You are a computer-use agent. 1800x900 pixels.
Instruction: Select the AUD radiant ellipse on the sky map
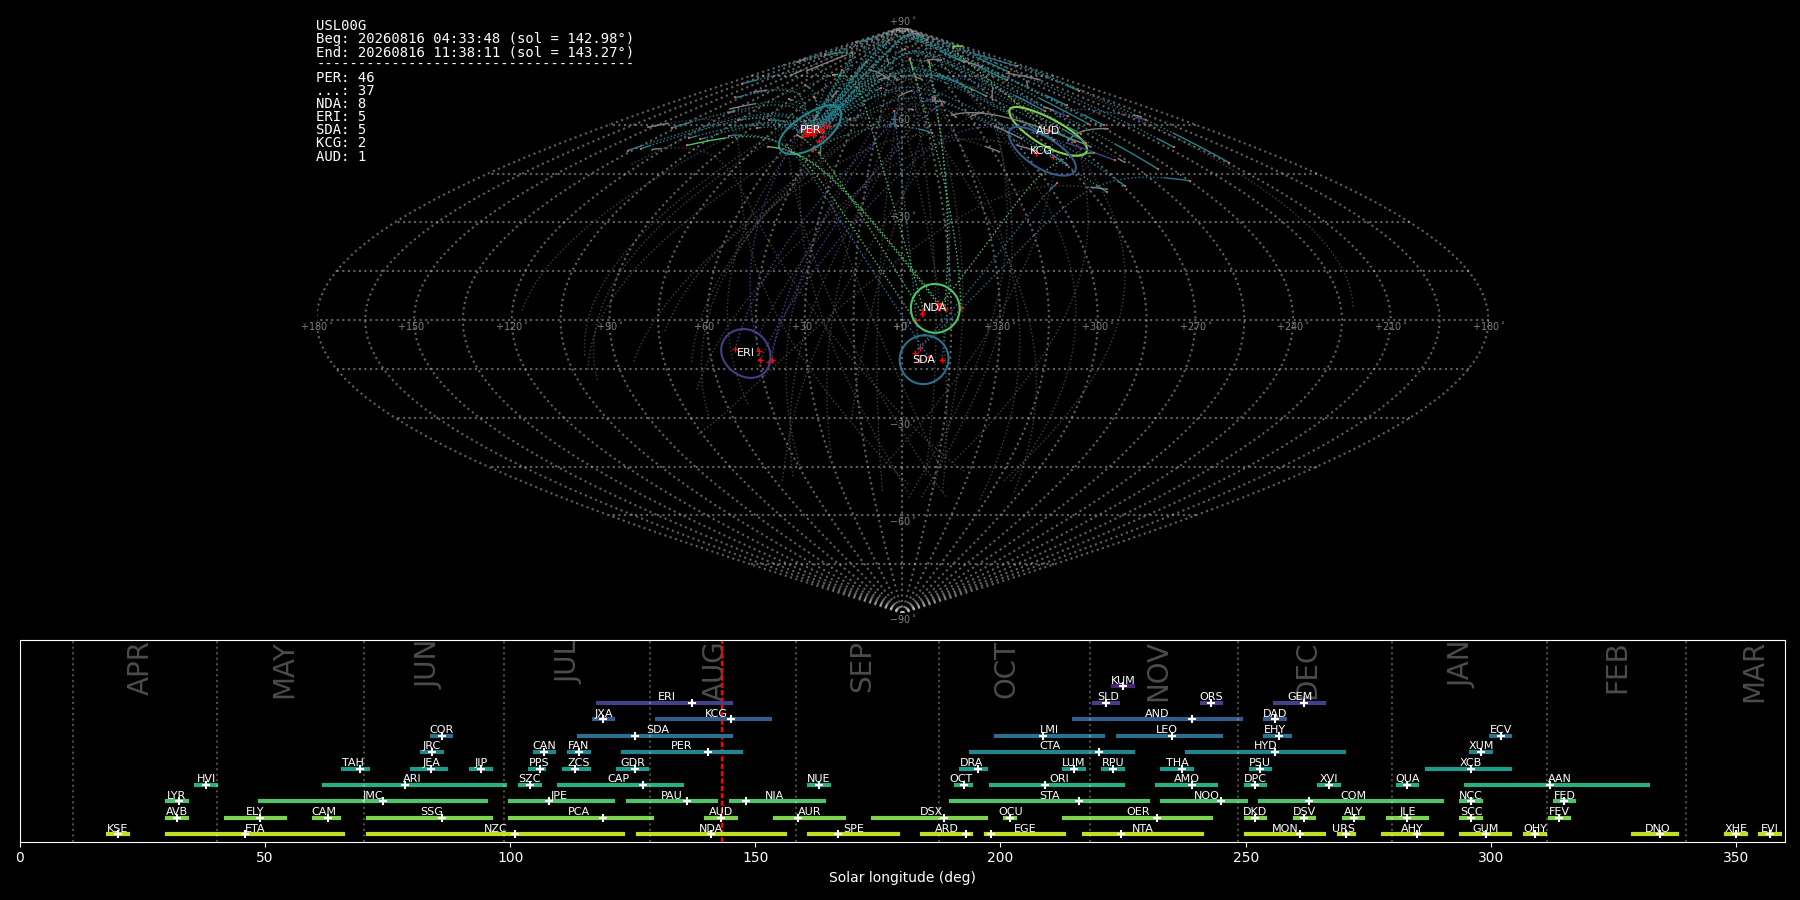(1047, 130)
